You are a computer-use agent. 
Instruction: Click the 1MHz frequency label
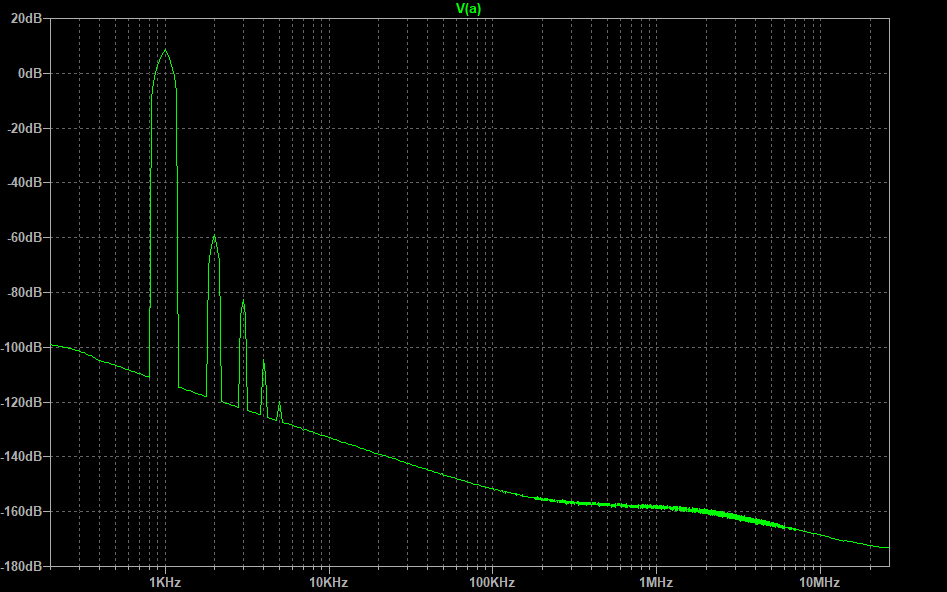coord(656,582)
